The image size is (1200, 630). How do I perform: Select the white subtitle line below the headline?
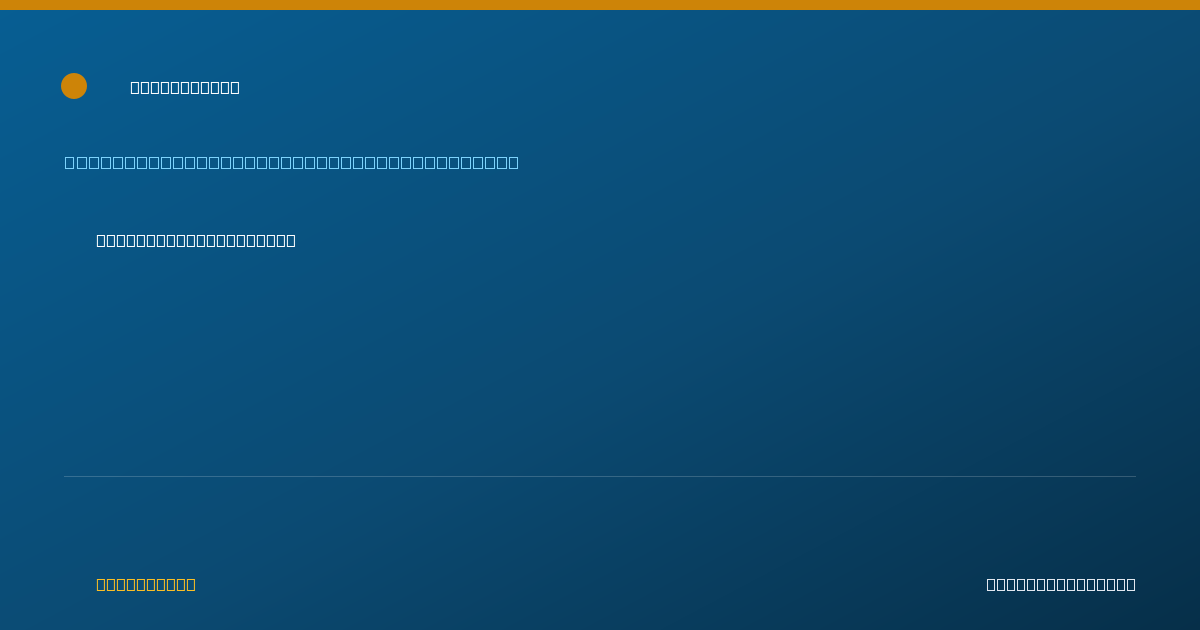click(196, 240)
